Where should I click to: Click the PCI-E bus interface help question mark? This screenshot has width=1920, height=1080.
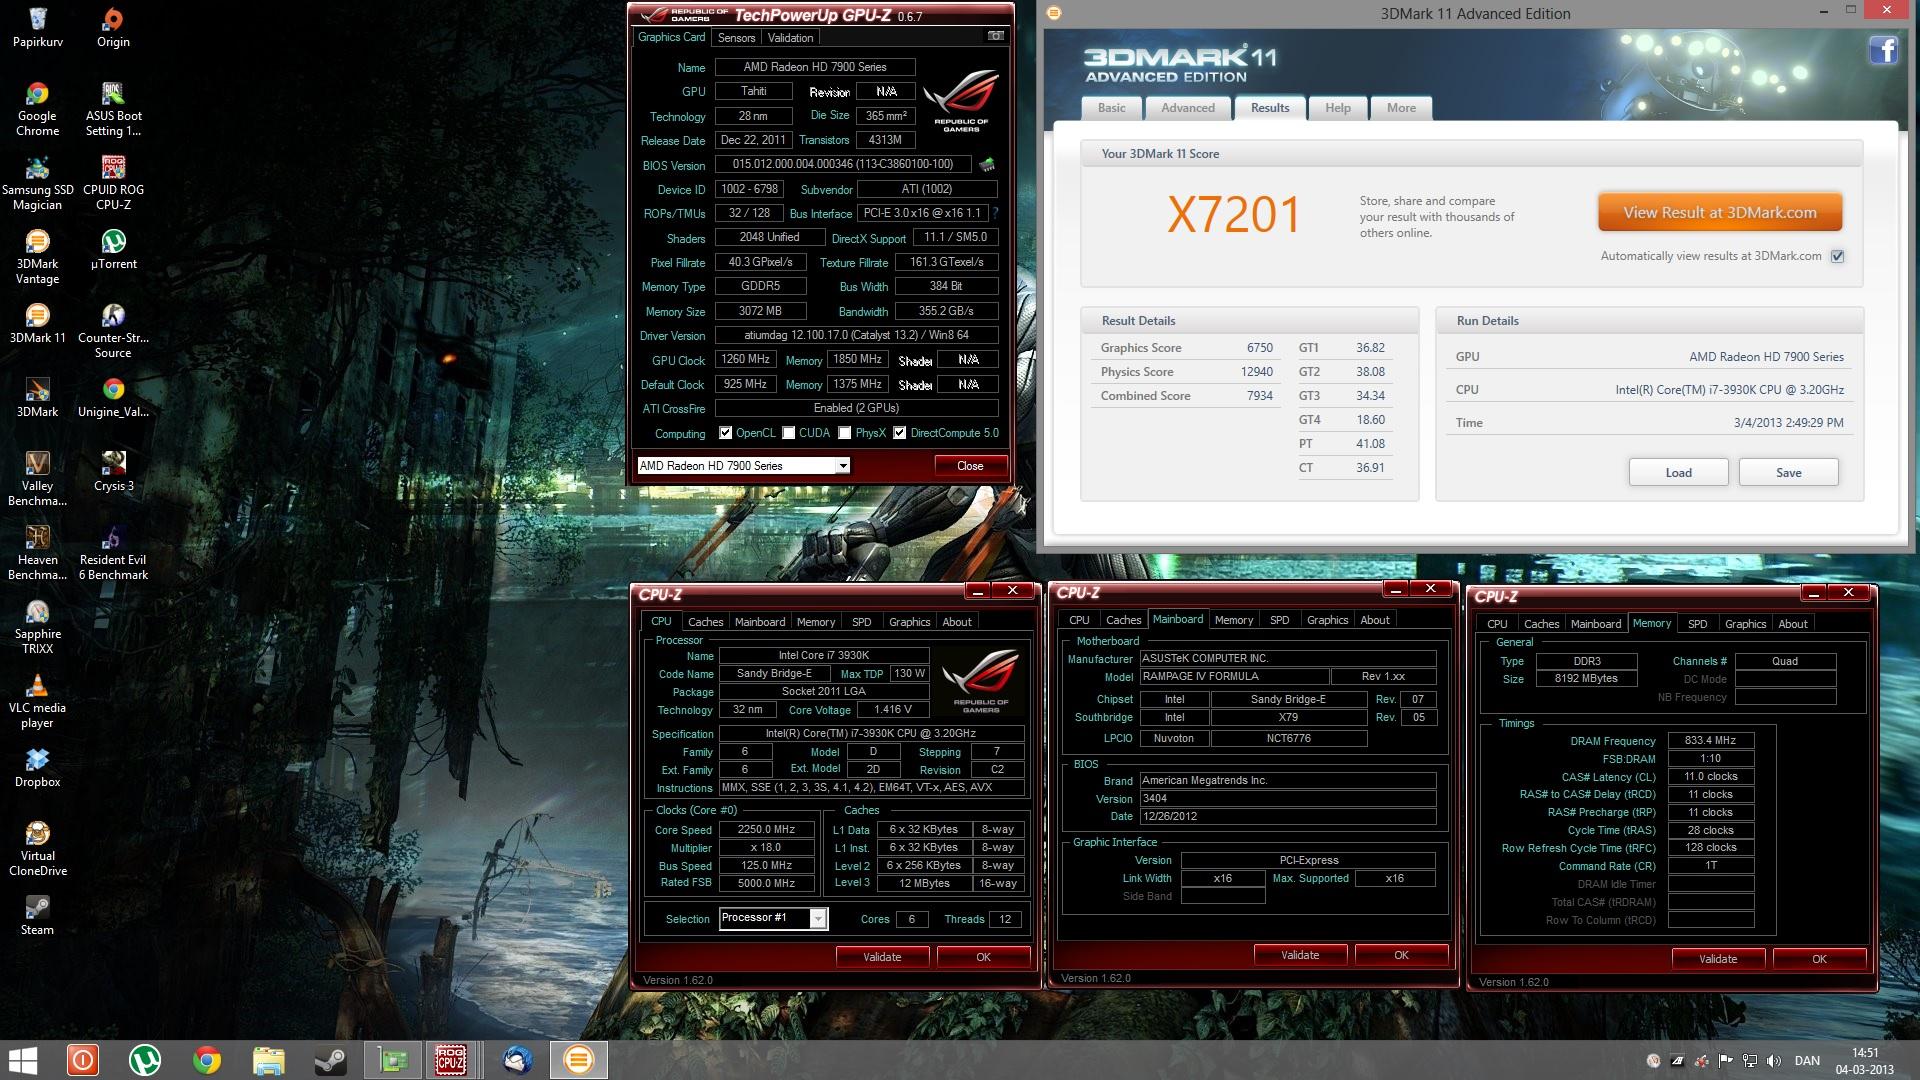[995, 213]
